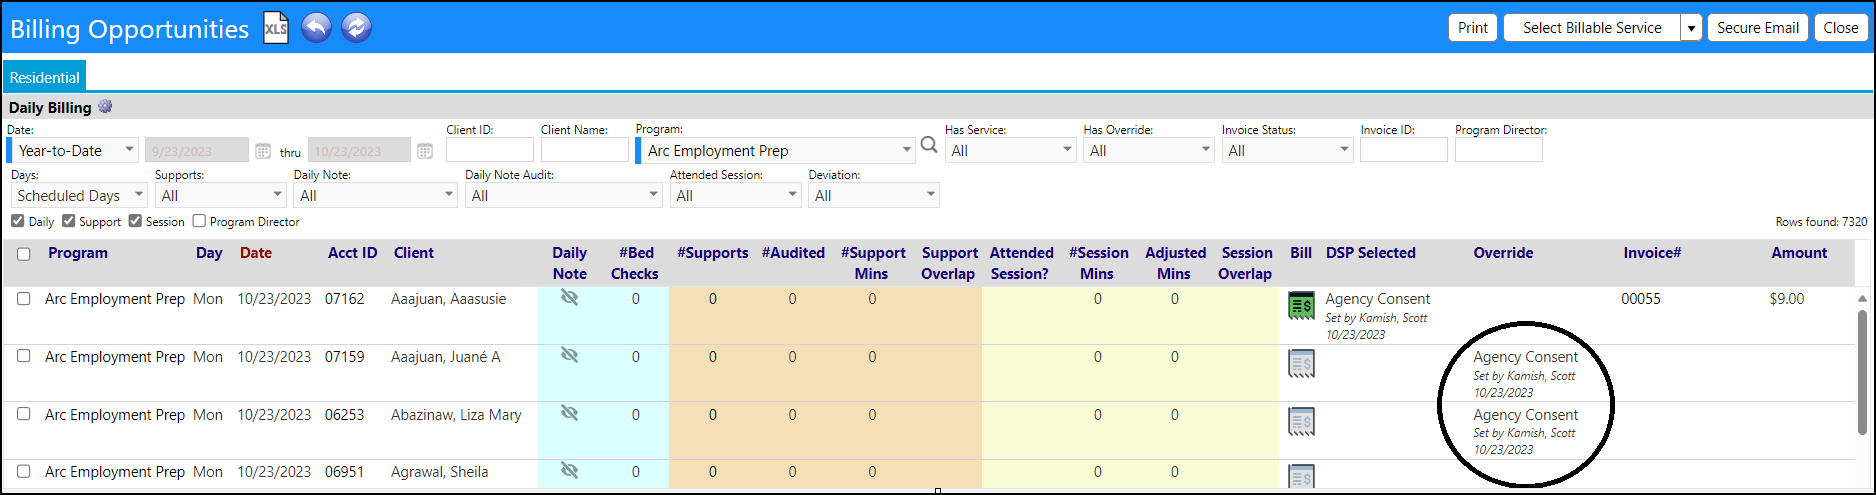
Task: Click the Client ID input field
Action: coord(490,150)
